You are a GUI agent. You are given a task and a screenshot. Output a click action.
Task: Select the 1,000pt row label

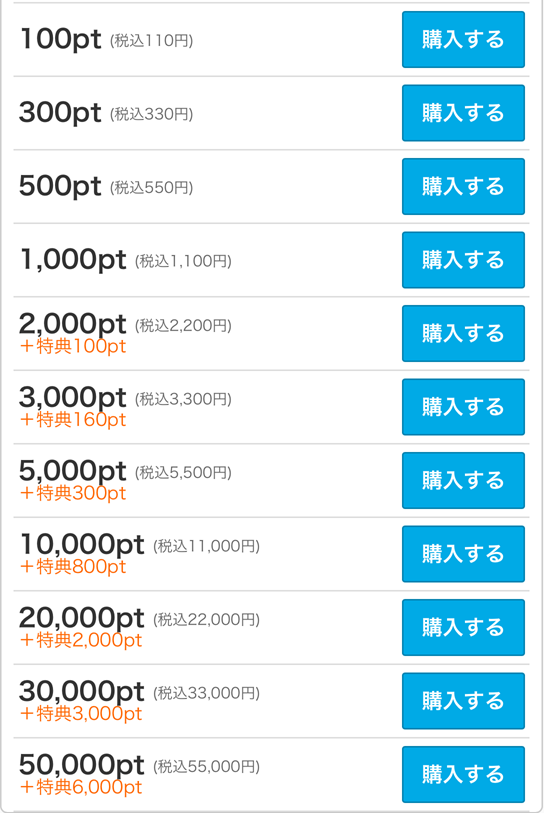pyautogui.click(x=73, y=259)
